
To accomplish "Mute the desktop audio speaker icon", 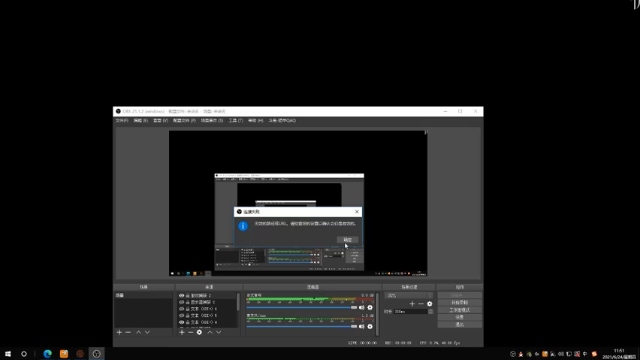I will (362, 307).
